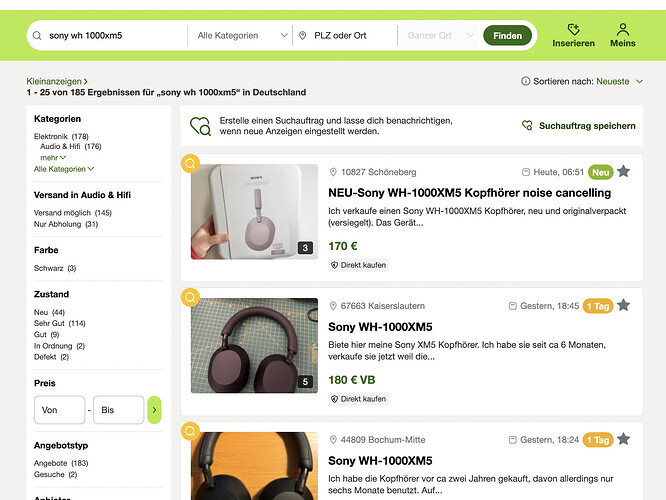Open the pink Sony headphones listing thumbnail
The height and width of the screenshot is (500, 666).
point(254,211)
